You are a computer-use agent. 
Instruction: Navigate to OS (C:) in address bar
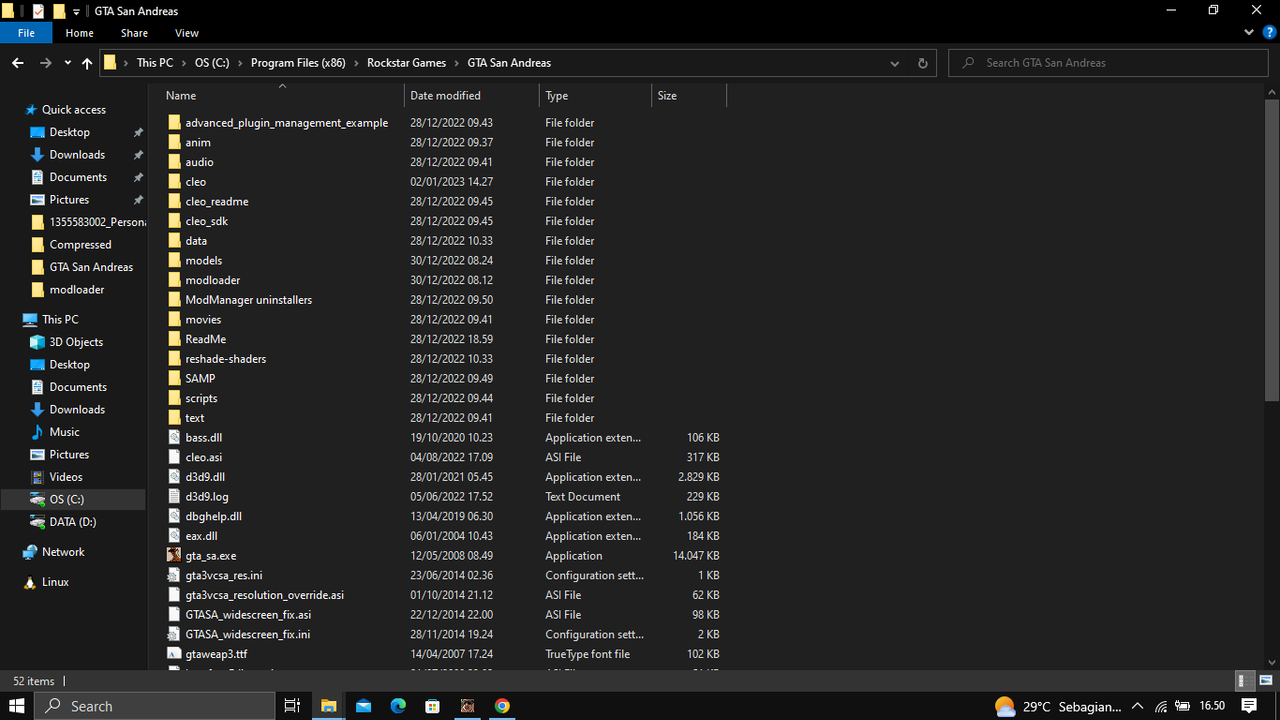point(212,63)
